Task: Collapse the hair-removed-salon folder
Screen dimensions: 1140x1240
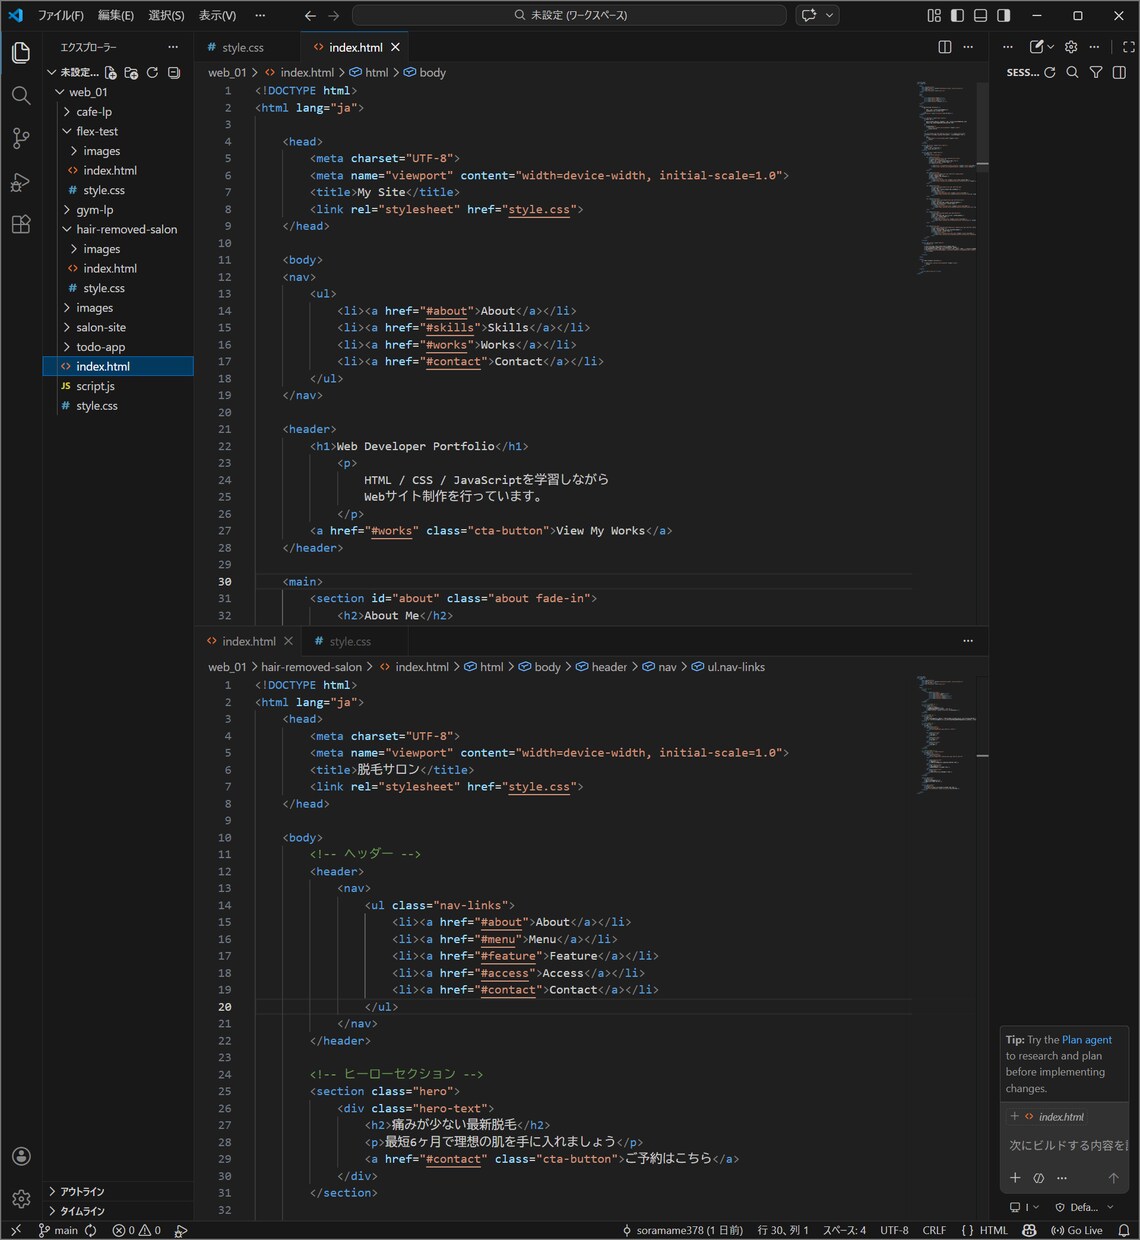Action: [118, 229]
